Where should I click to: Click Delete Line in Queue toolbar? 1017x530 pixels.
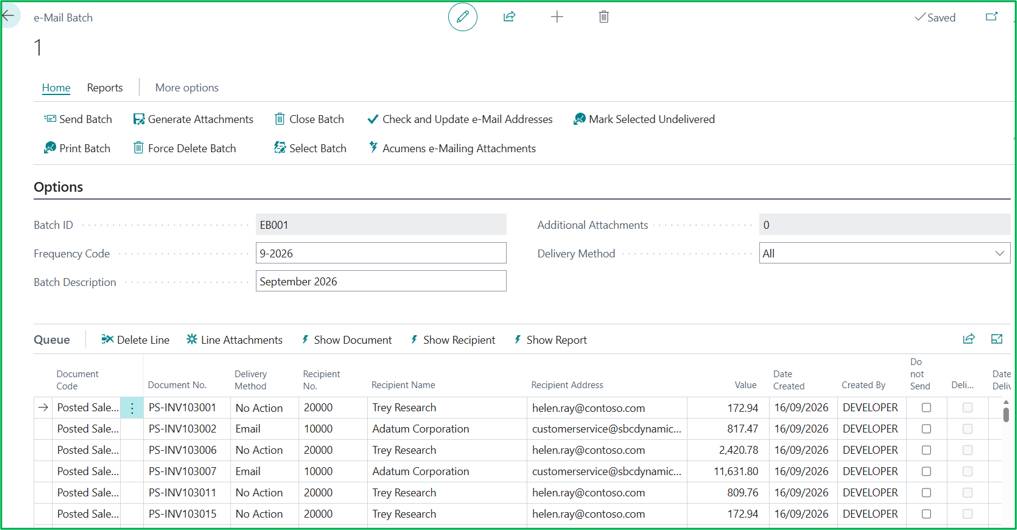click(x=135, y=340)
